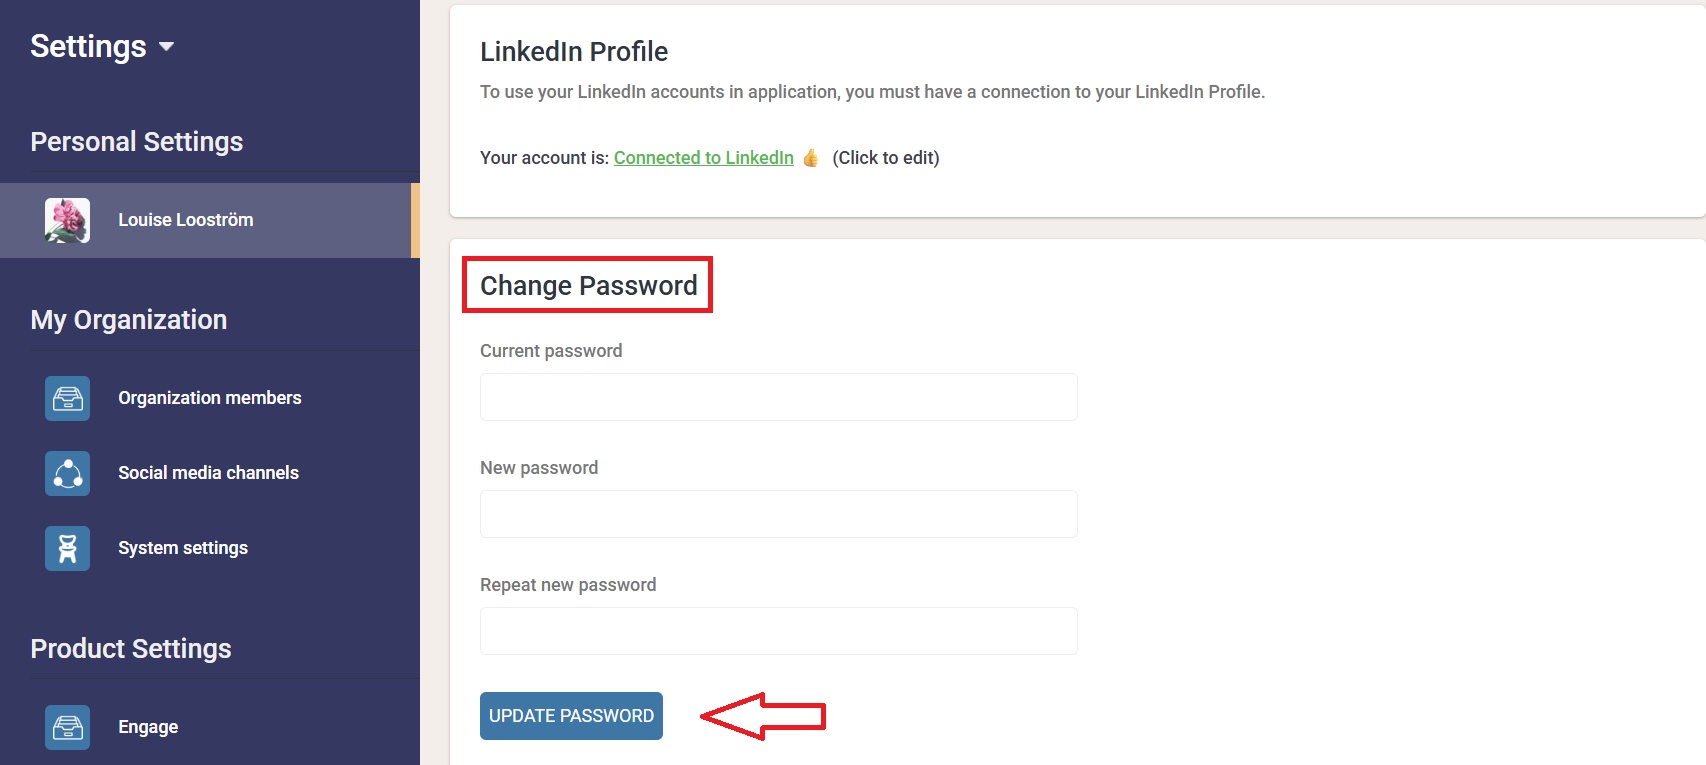Click the Social media channels icon
Image resolution: width=1706 pixels, height=765 pixels.
(x=67, y=473)
